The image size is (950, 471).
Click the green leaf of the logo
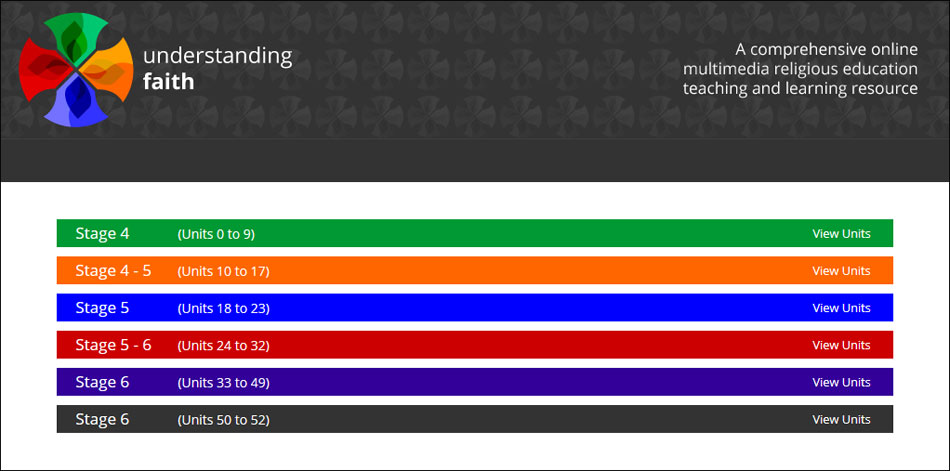click(76, 38)
